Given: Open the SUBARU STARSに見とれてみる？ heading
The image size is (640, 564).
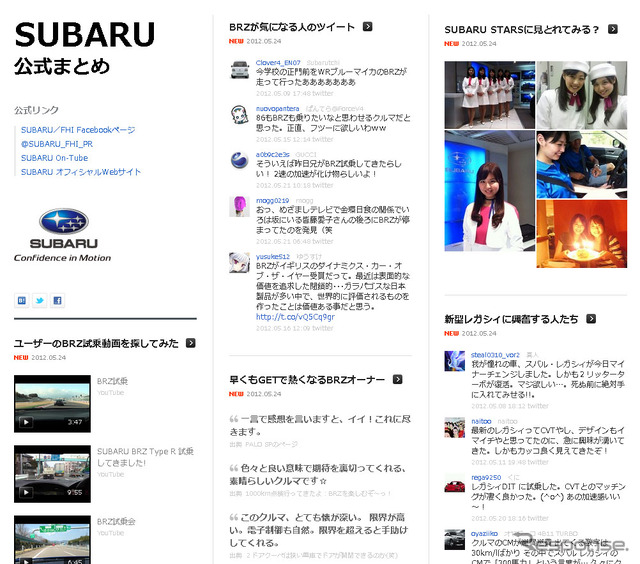Looking at the screenshot, I should 522,29.
